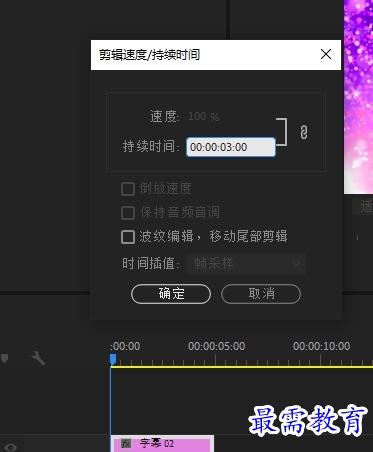Click the 速度 100 % value
Screen dimensions: 373x452
click(x=204, y=116)
